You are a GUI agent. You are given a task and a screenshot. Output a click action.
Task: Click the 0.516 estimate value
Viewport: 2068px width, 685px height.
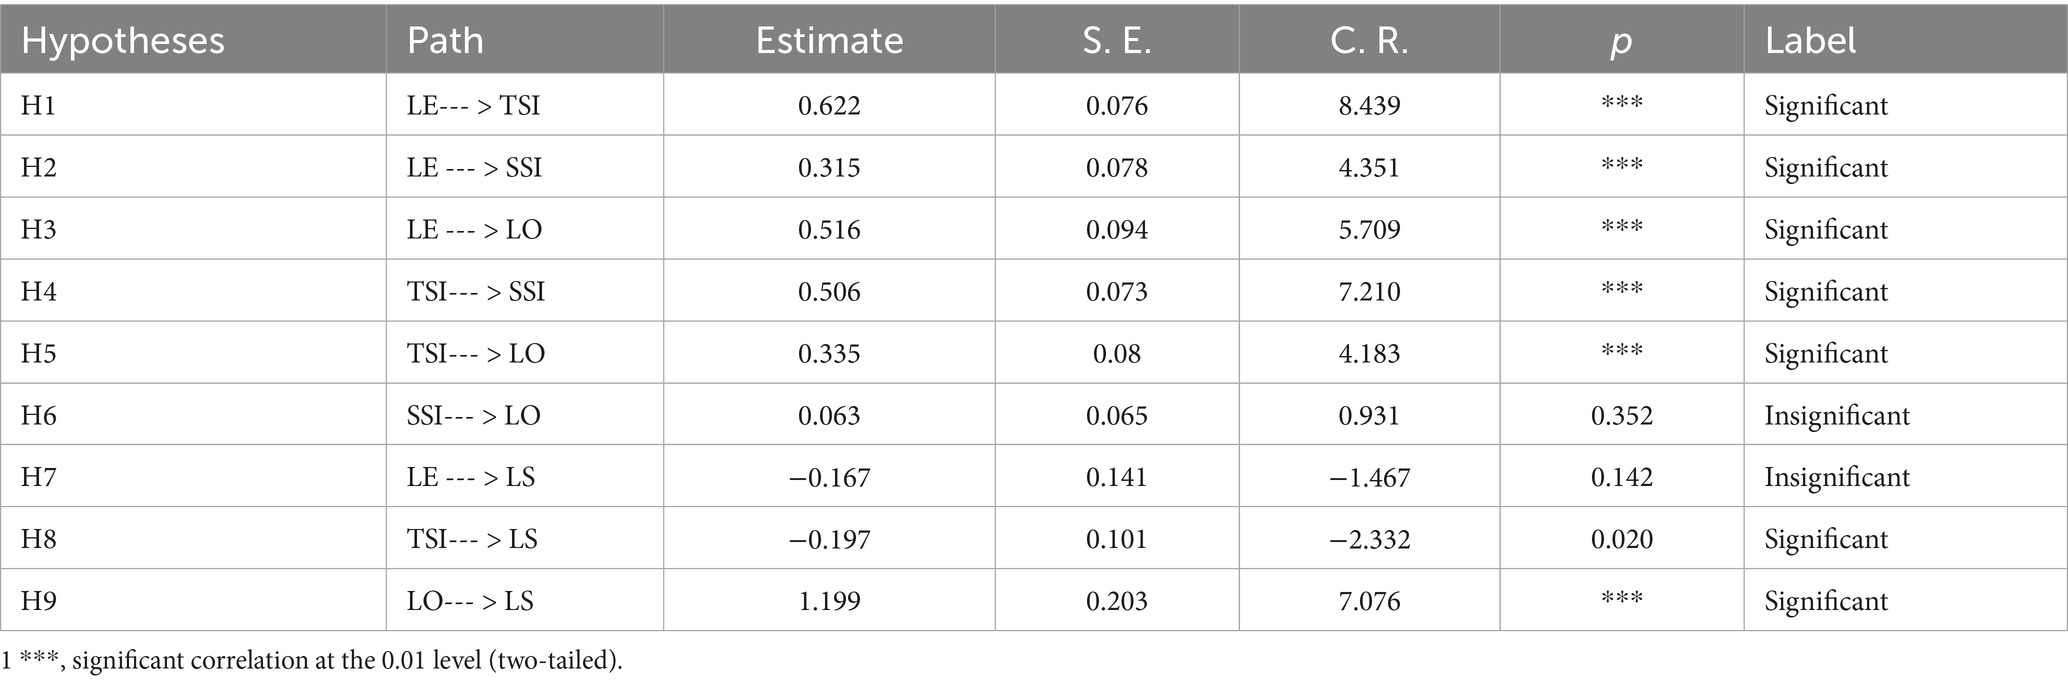829,229
